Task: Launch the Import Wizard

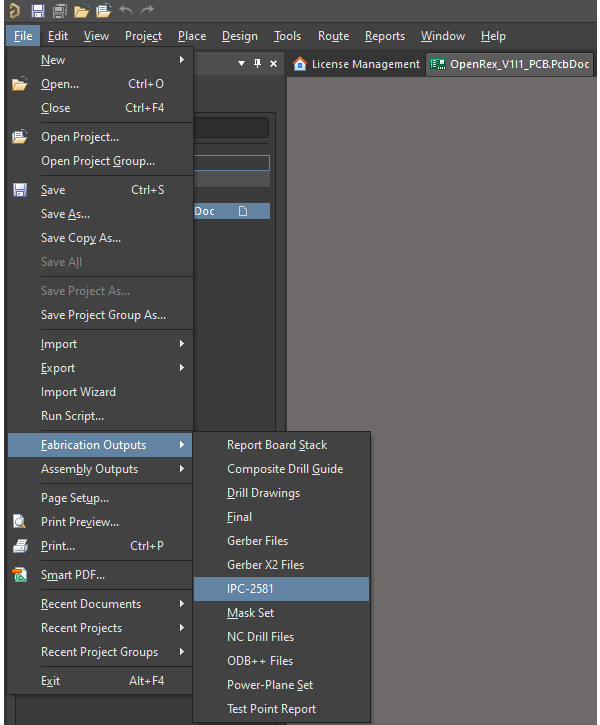Action: [100, 392]
